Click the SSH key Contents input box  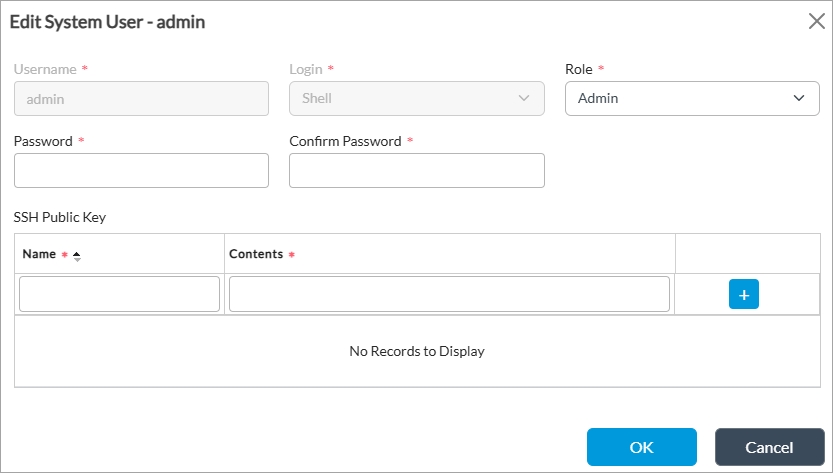click(449, 294)
